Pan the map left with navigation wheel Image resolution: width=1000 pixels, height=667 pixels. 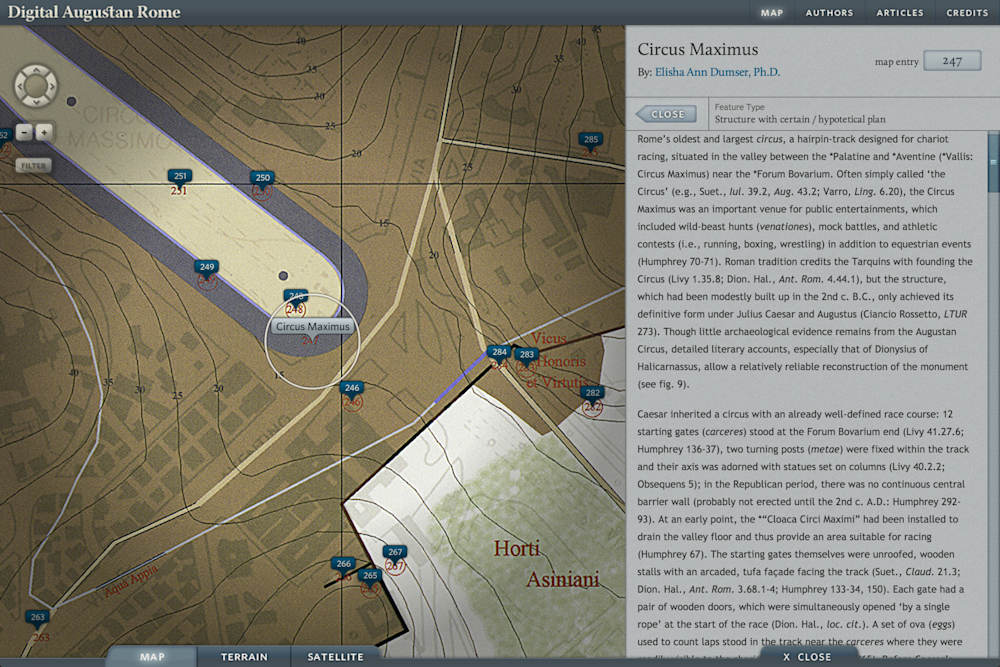click(x=19, y=85)
